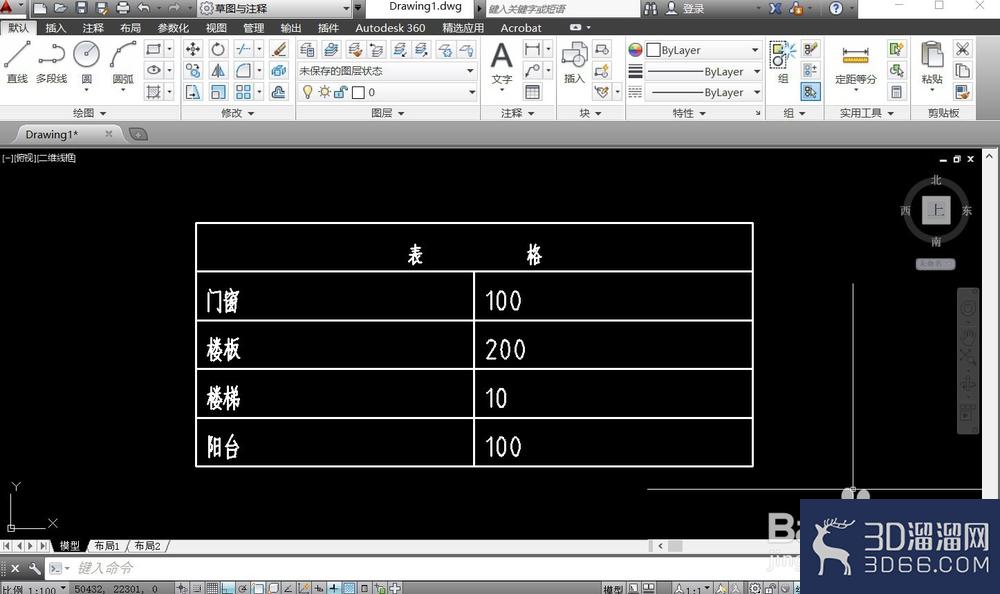Open the 比例 1:100 scale dropdown

[x=34, y=589]
